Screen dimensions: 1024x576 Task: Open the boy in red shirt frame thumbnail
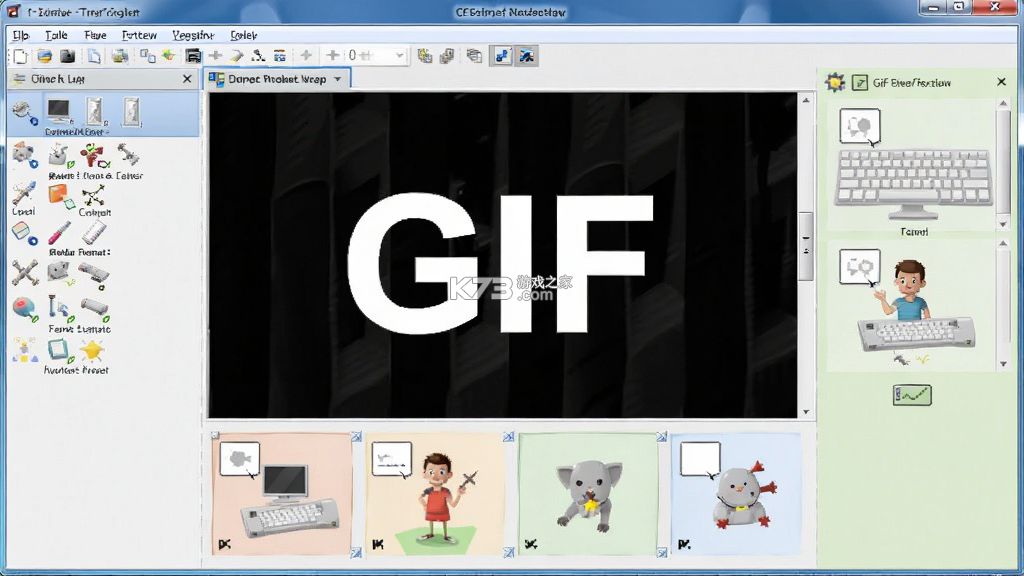click(x=434, y=494)
